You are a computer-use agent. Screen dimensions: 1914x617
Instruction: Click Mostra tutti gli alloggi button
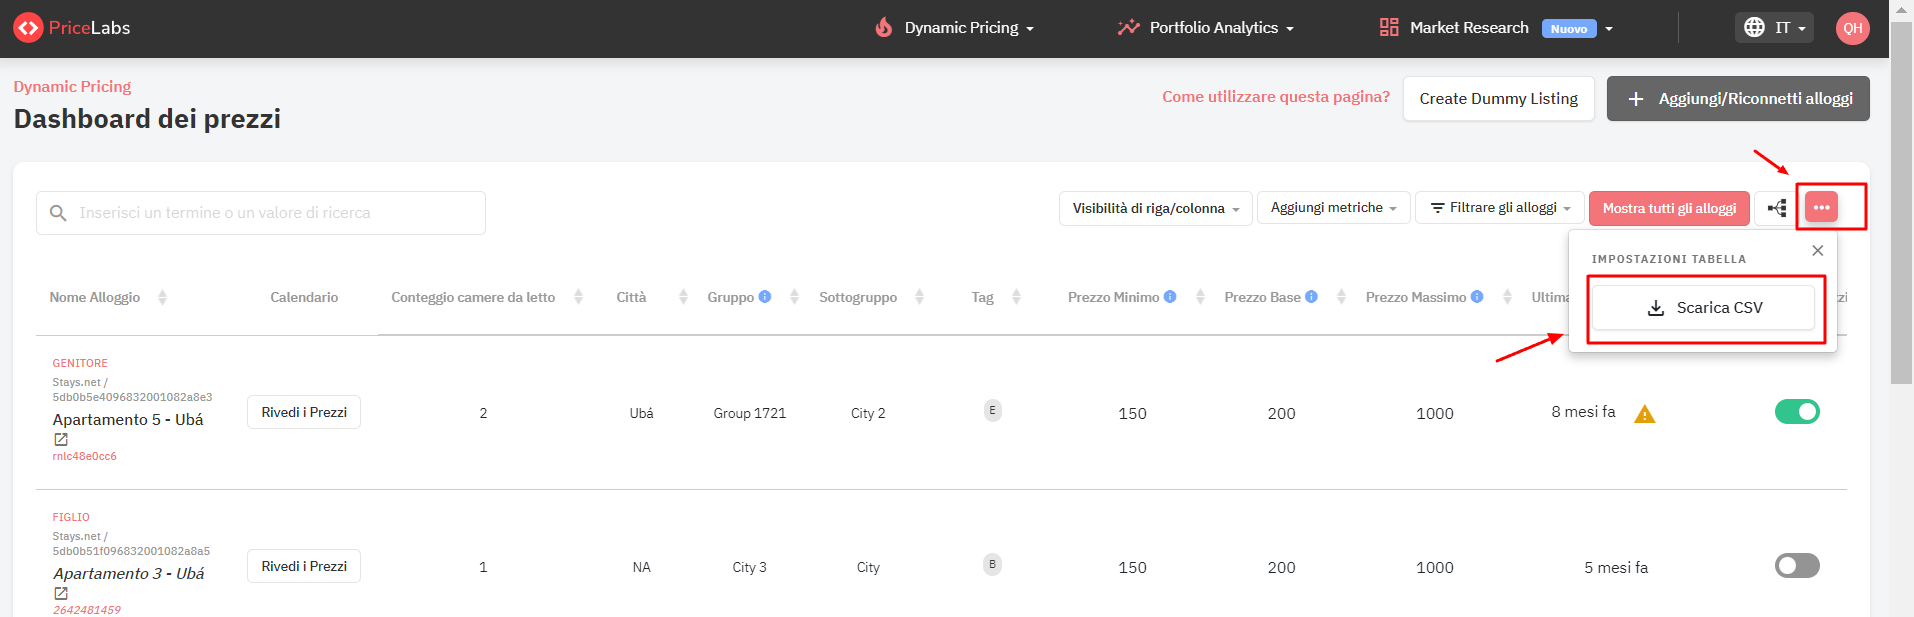1669,208
